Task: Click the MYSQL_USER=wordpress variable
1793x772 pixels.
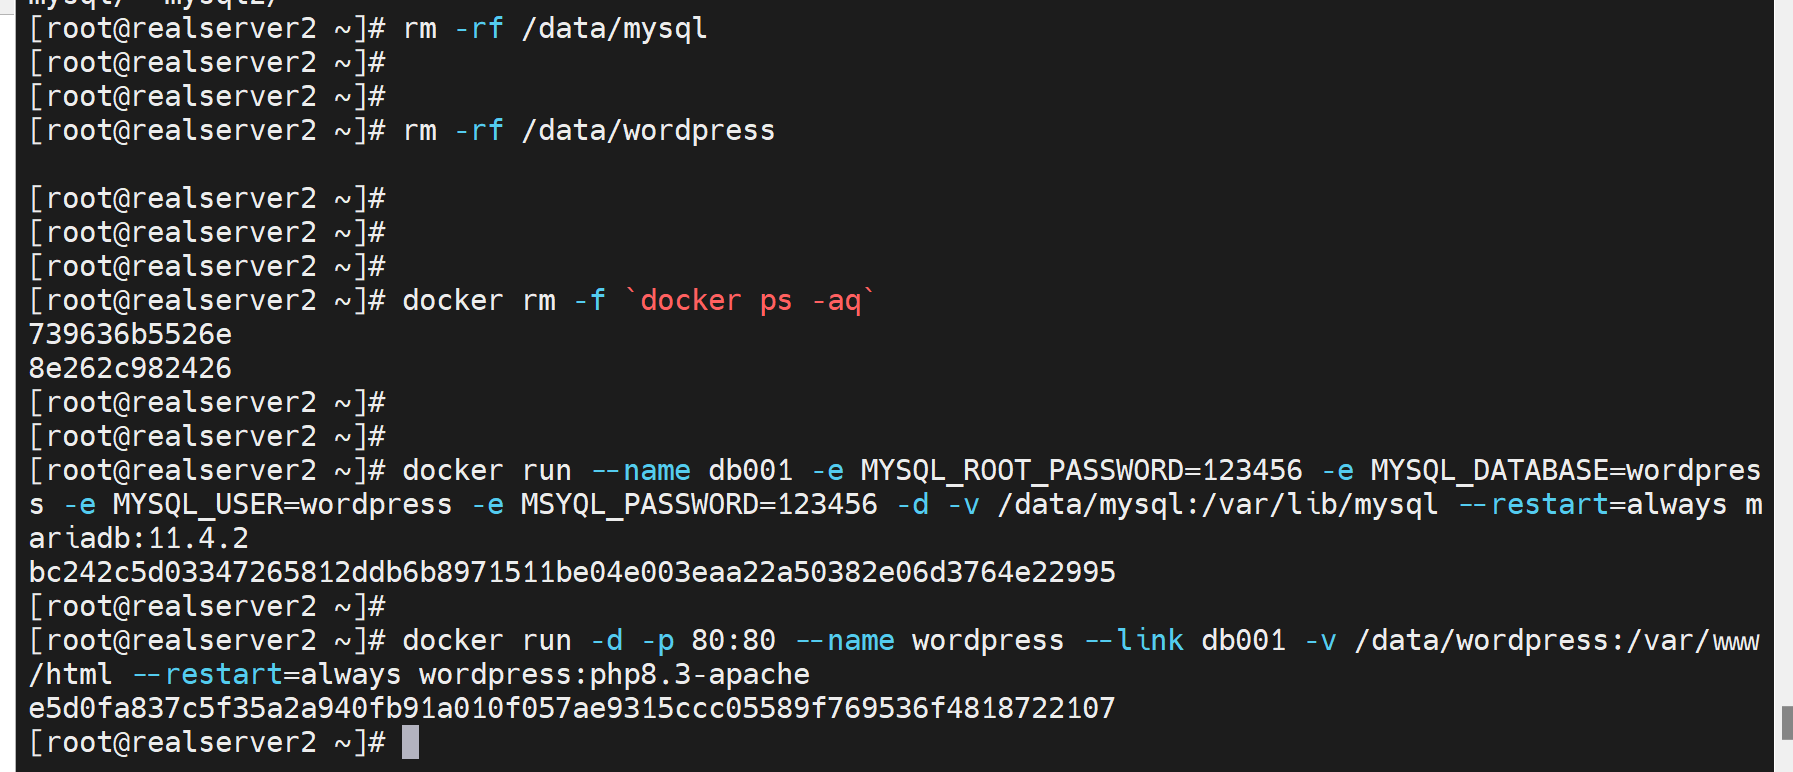Action: click(282, 504)
